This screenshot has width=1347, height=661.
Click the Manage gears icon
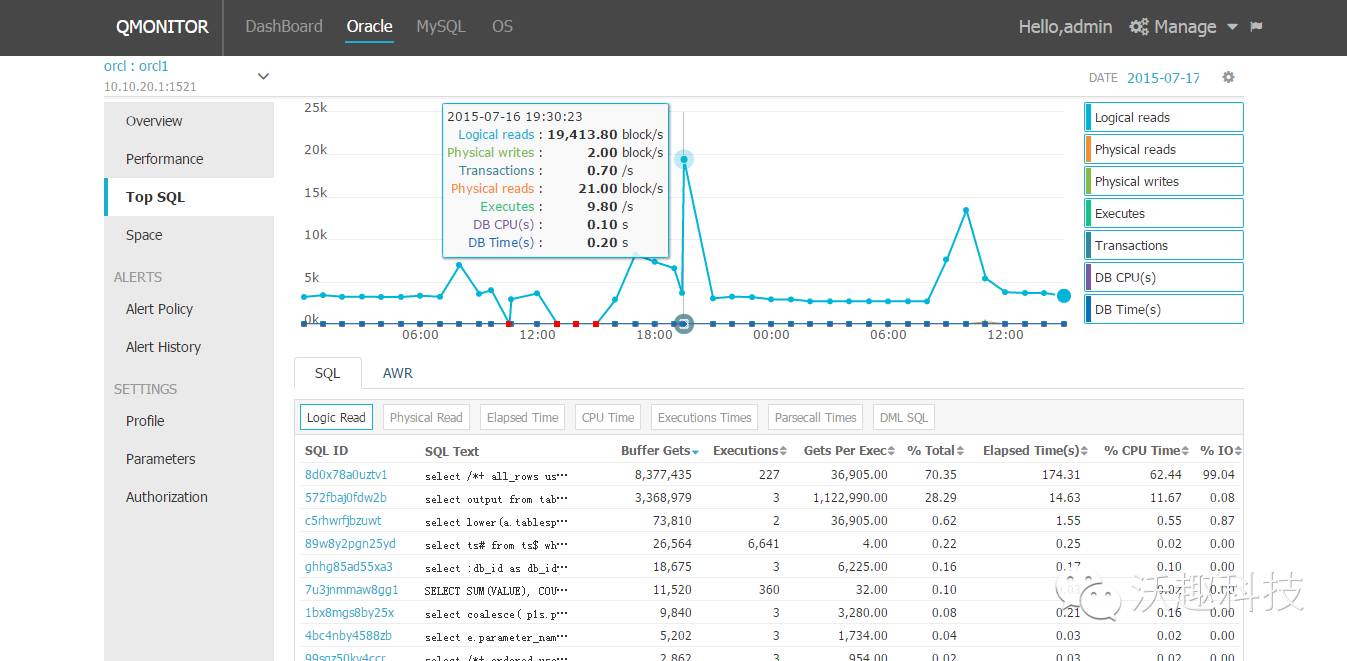point(1138,27)
